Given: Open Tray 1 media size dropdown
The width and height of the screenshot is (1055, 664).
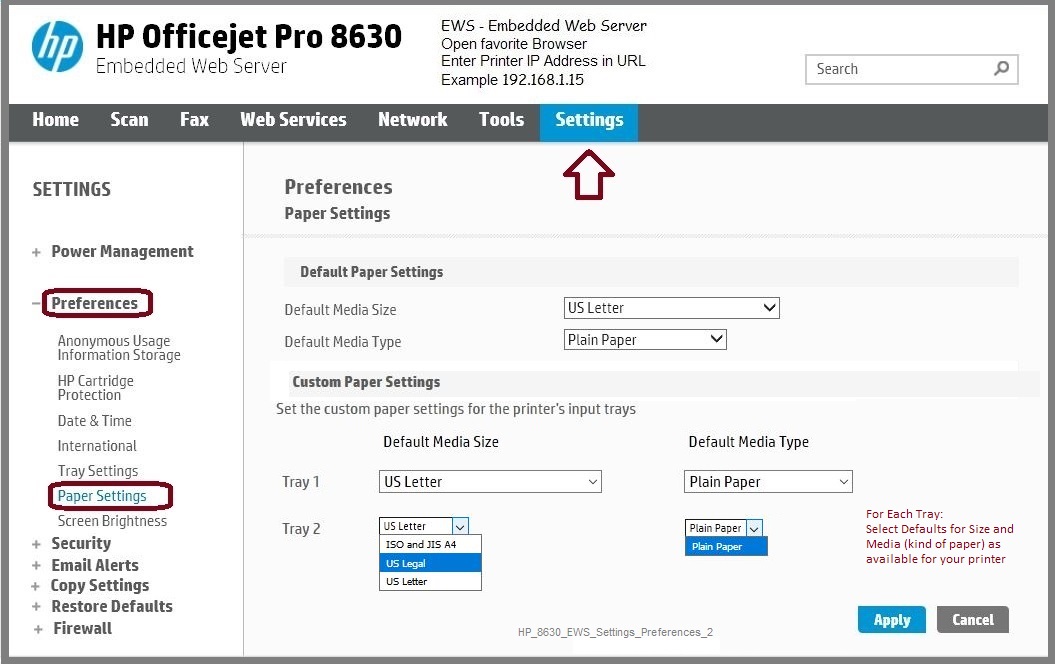Looking at the screenshot, I should click(490, 482).
